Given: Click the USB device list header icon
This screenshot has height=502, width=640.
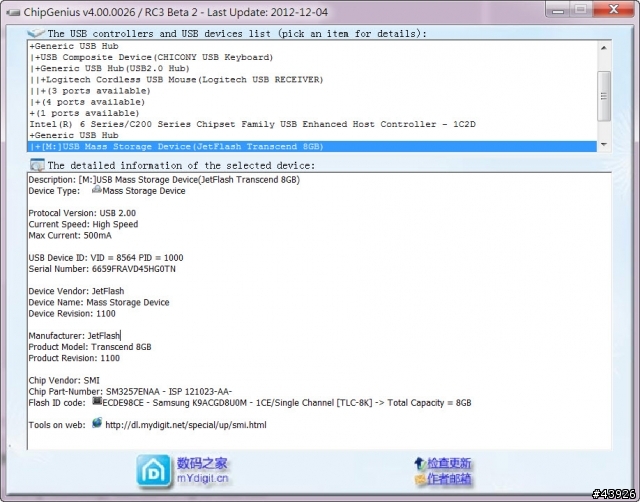Looking at the screenshot, I should [36, 33].
